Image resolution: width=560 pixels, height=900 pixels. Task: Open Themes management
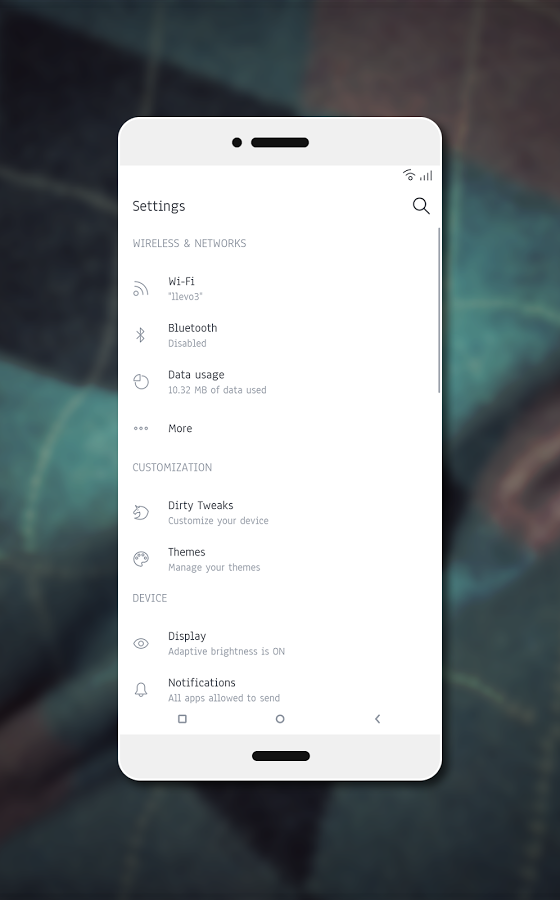[x=280, y=559]
